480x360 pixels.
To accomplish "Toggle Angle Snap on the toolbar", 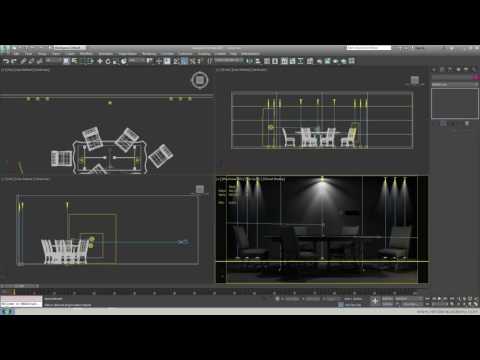I will pos(184,61).
